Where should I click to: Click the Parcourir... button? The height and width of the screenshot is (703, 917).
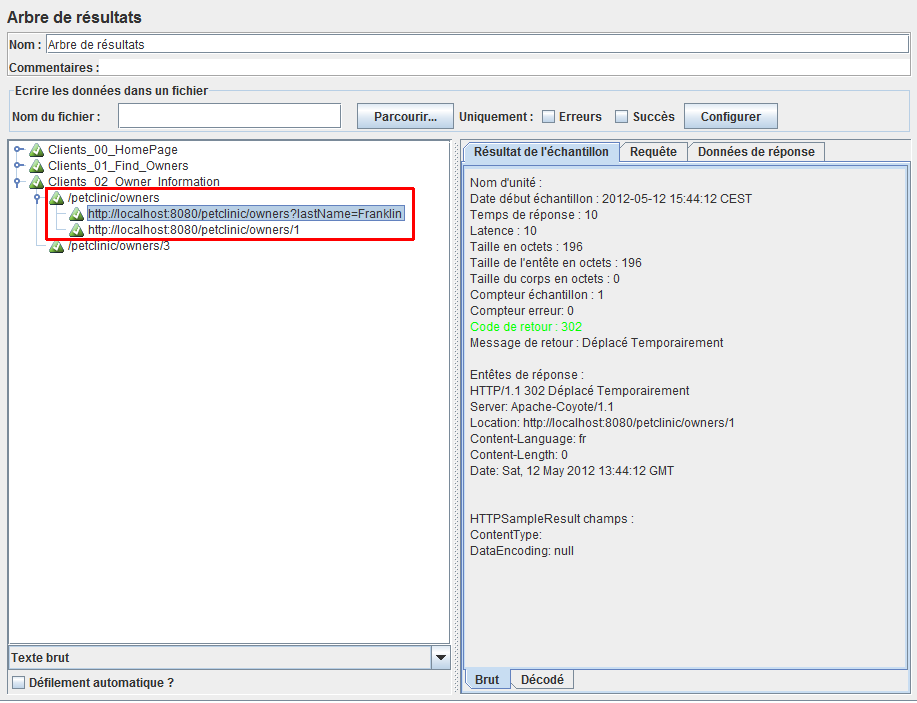pyautogui.click(x=405, y=117)
